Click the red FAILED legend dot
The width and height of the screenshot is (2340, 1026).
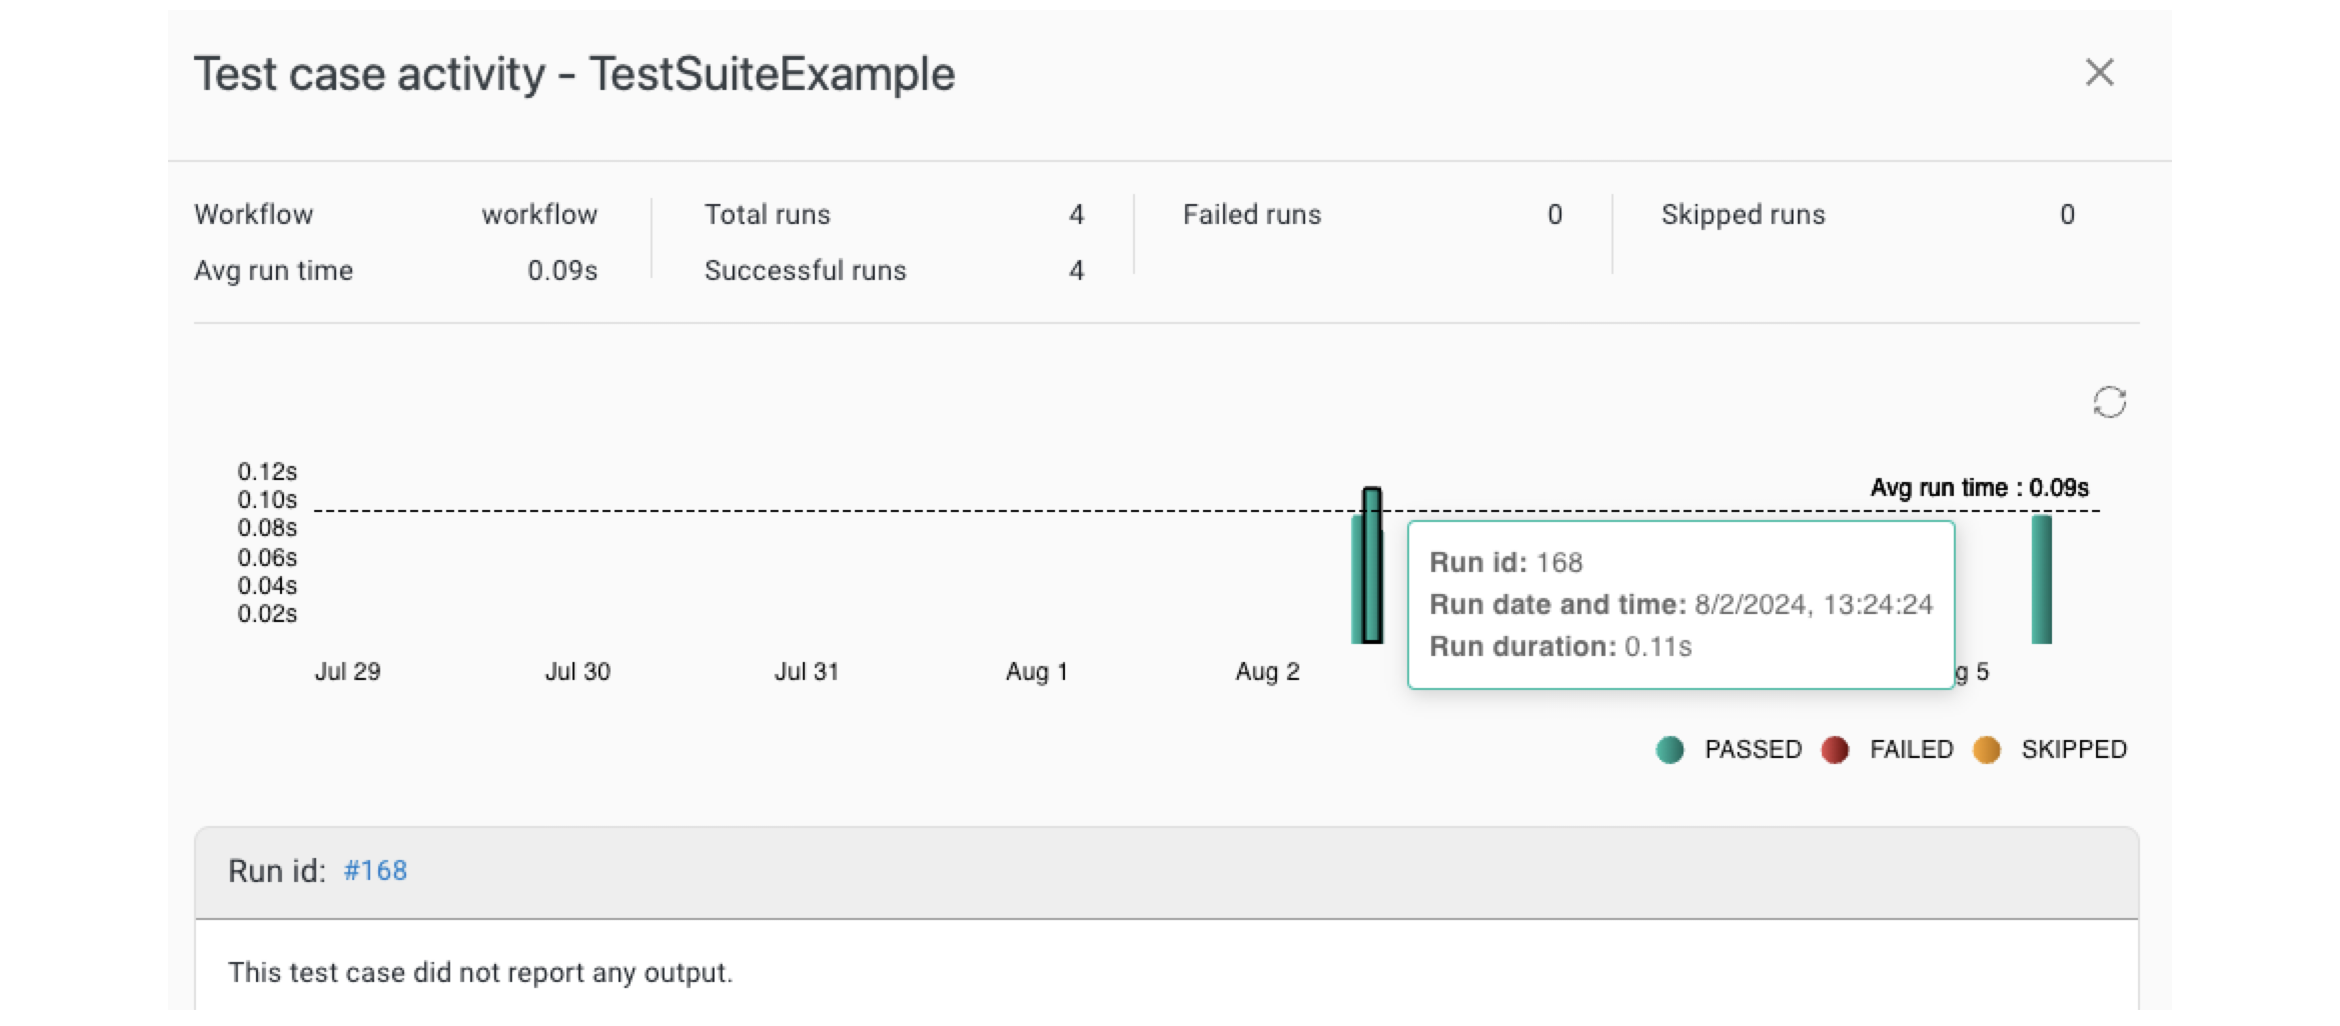tap(1834, 749)
